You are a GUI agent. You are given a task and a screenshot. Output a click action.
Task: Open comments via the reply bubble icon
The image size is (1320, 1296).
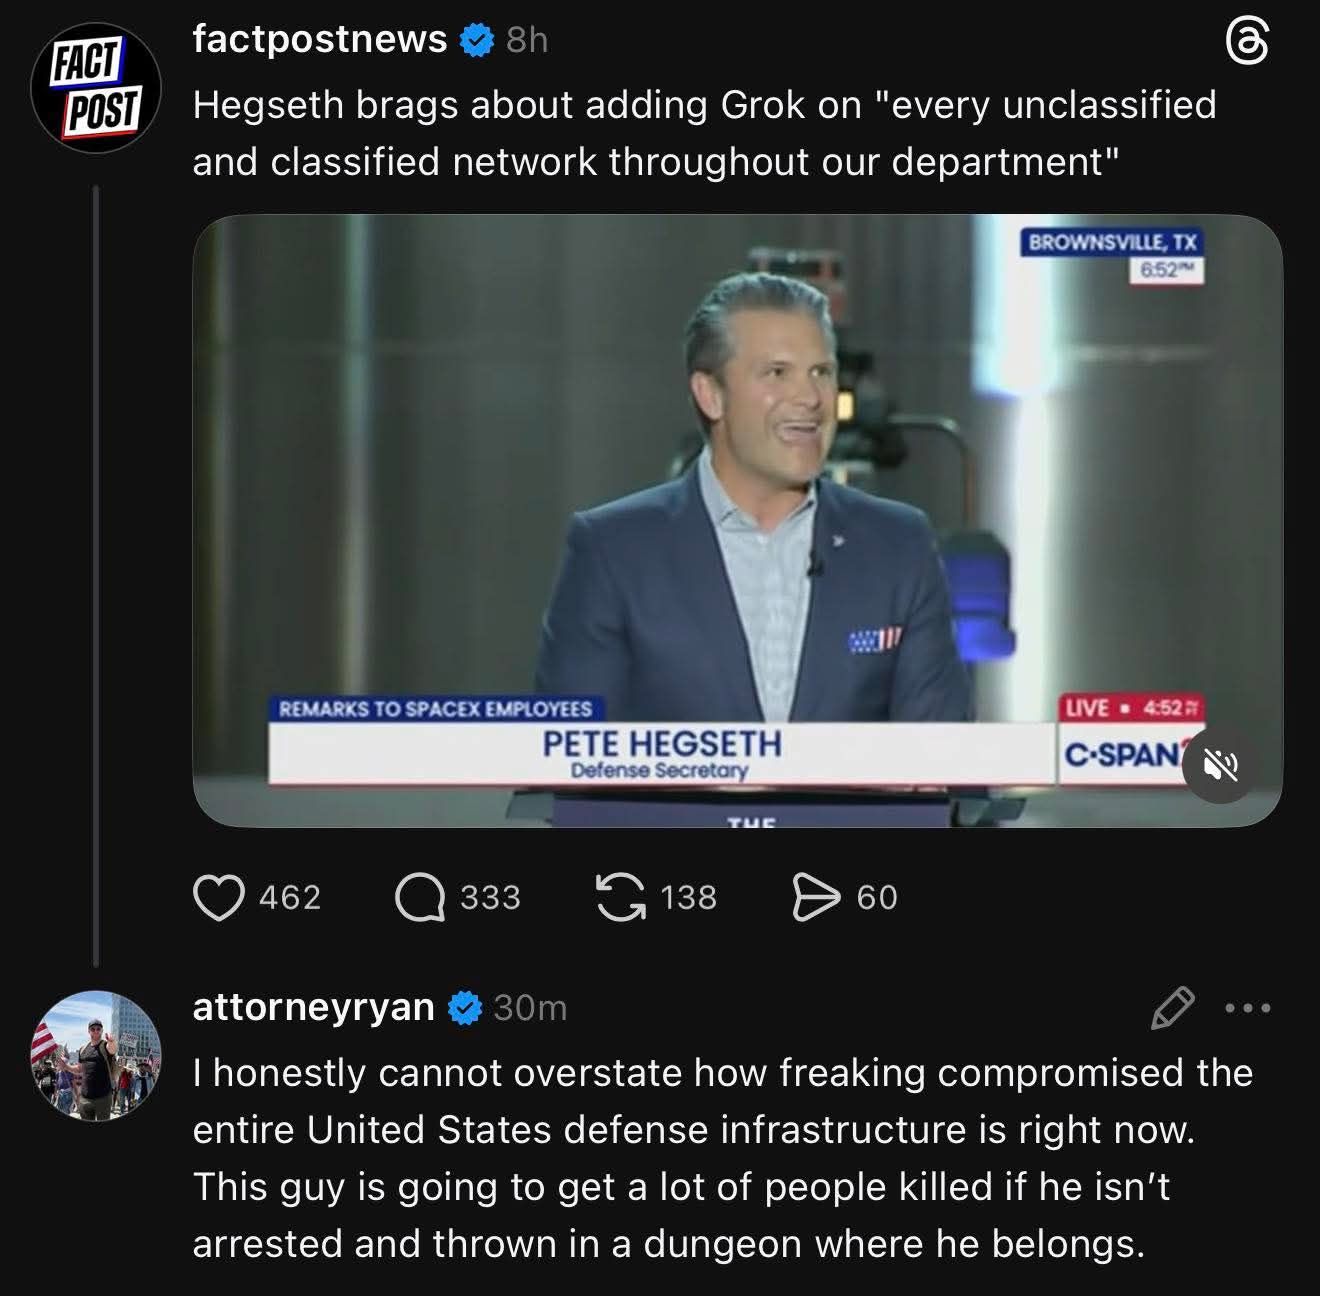(420, 897)
